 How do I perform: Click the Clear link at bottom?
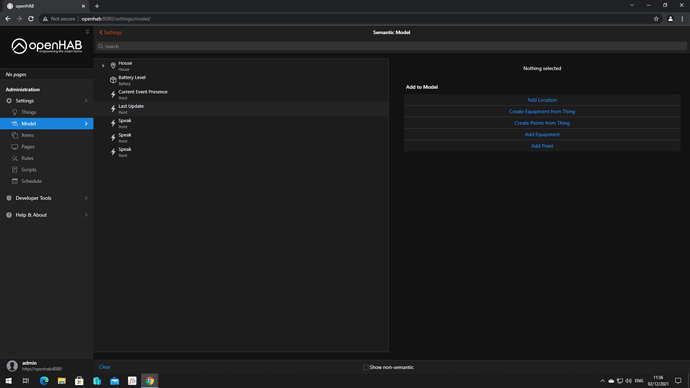coord(104,367)
